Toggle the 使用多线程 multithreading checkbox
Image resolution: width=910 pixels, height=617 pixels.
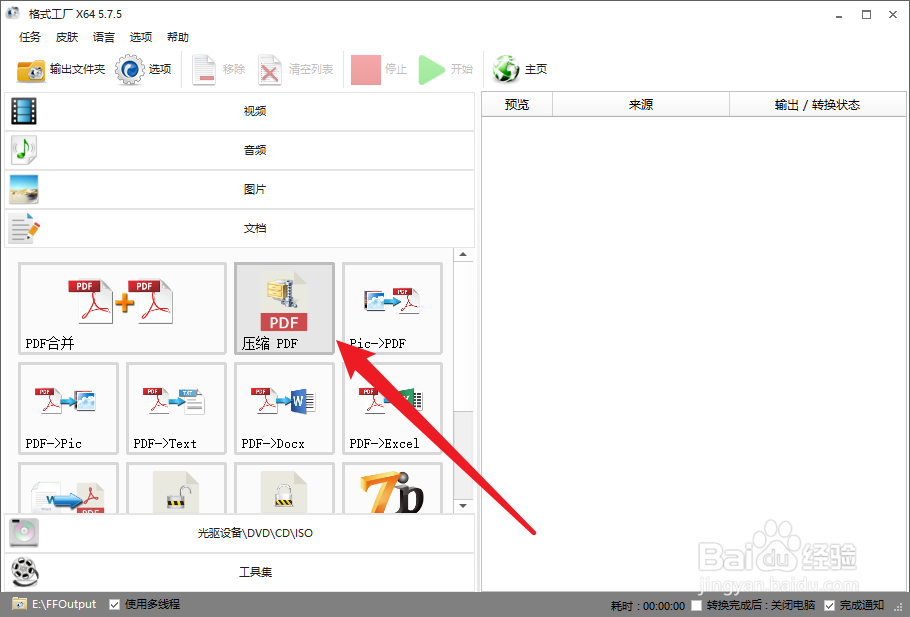[115, 604]
